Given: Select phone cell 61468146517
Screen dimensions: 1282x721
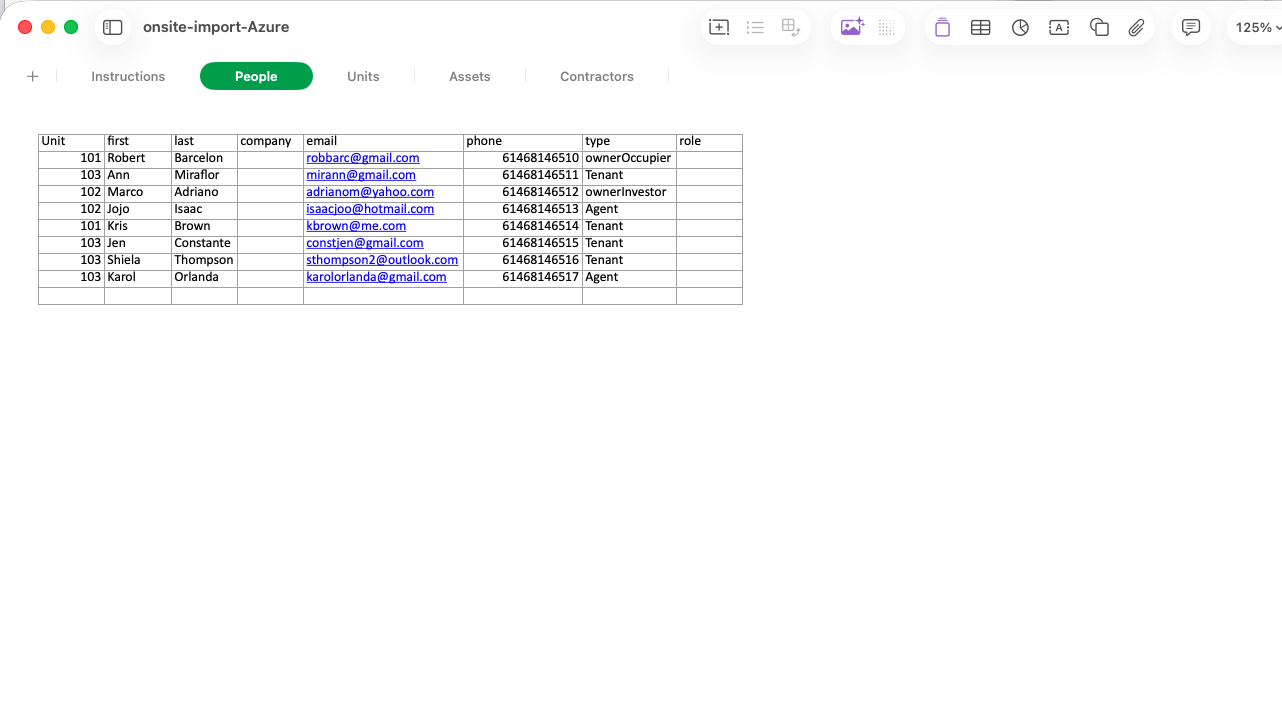Looking at the screenshot, I should 523,278.
